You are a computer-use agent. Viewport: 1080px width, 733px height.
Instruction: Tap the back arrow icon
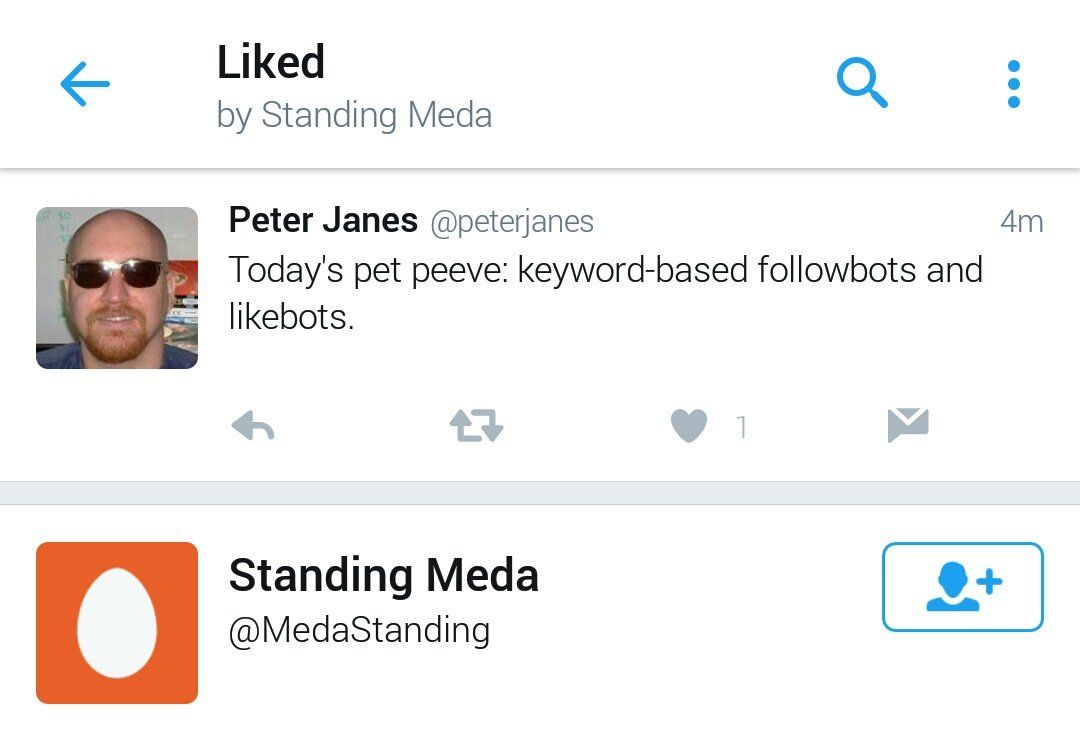pyautogui.click(x=85, y=85)
